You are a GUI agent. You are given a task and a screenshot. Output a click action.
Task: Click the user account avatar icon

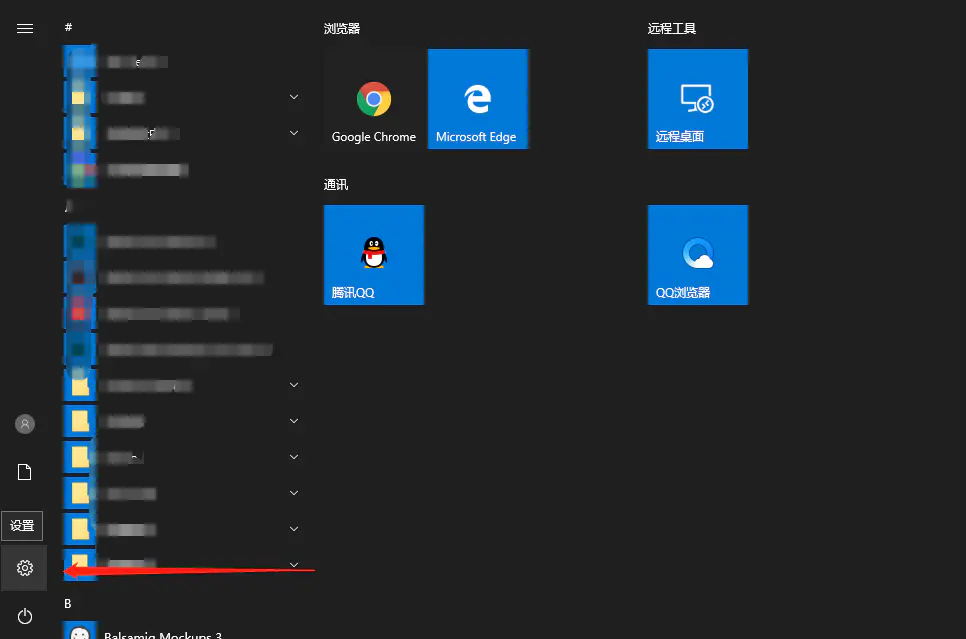click(x=25, y=424)
